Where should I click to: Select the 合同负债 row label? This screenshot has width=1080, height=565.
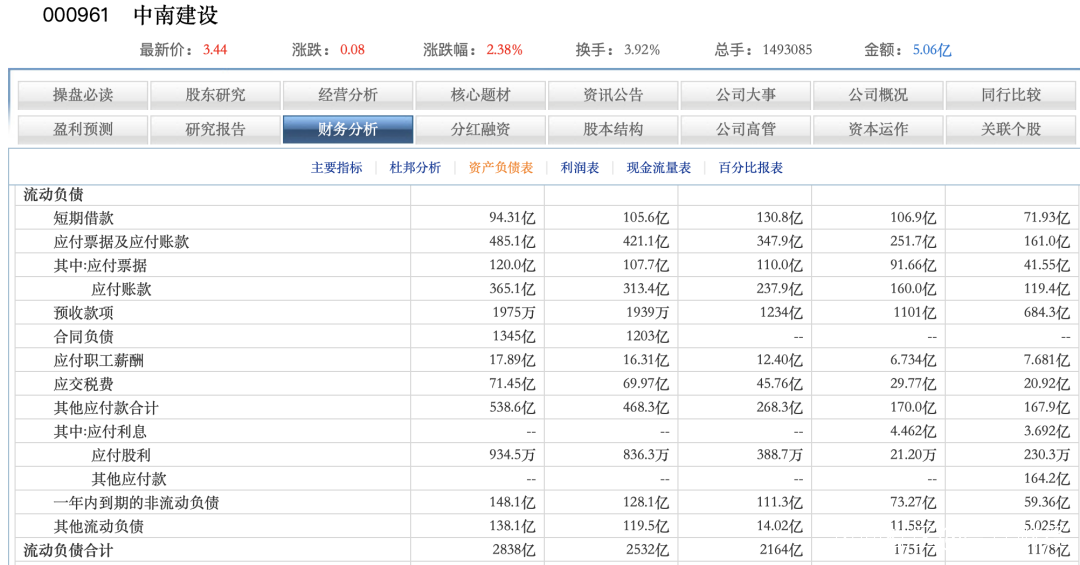coord(83,337)
